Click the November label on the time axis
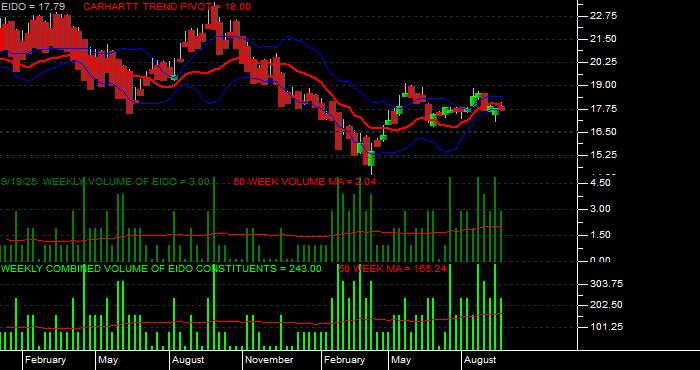This screenshot has width=700, height=370. click(270, 360)
